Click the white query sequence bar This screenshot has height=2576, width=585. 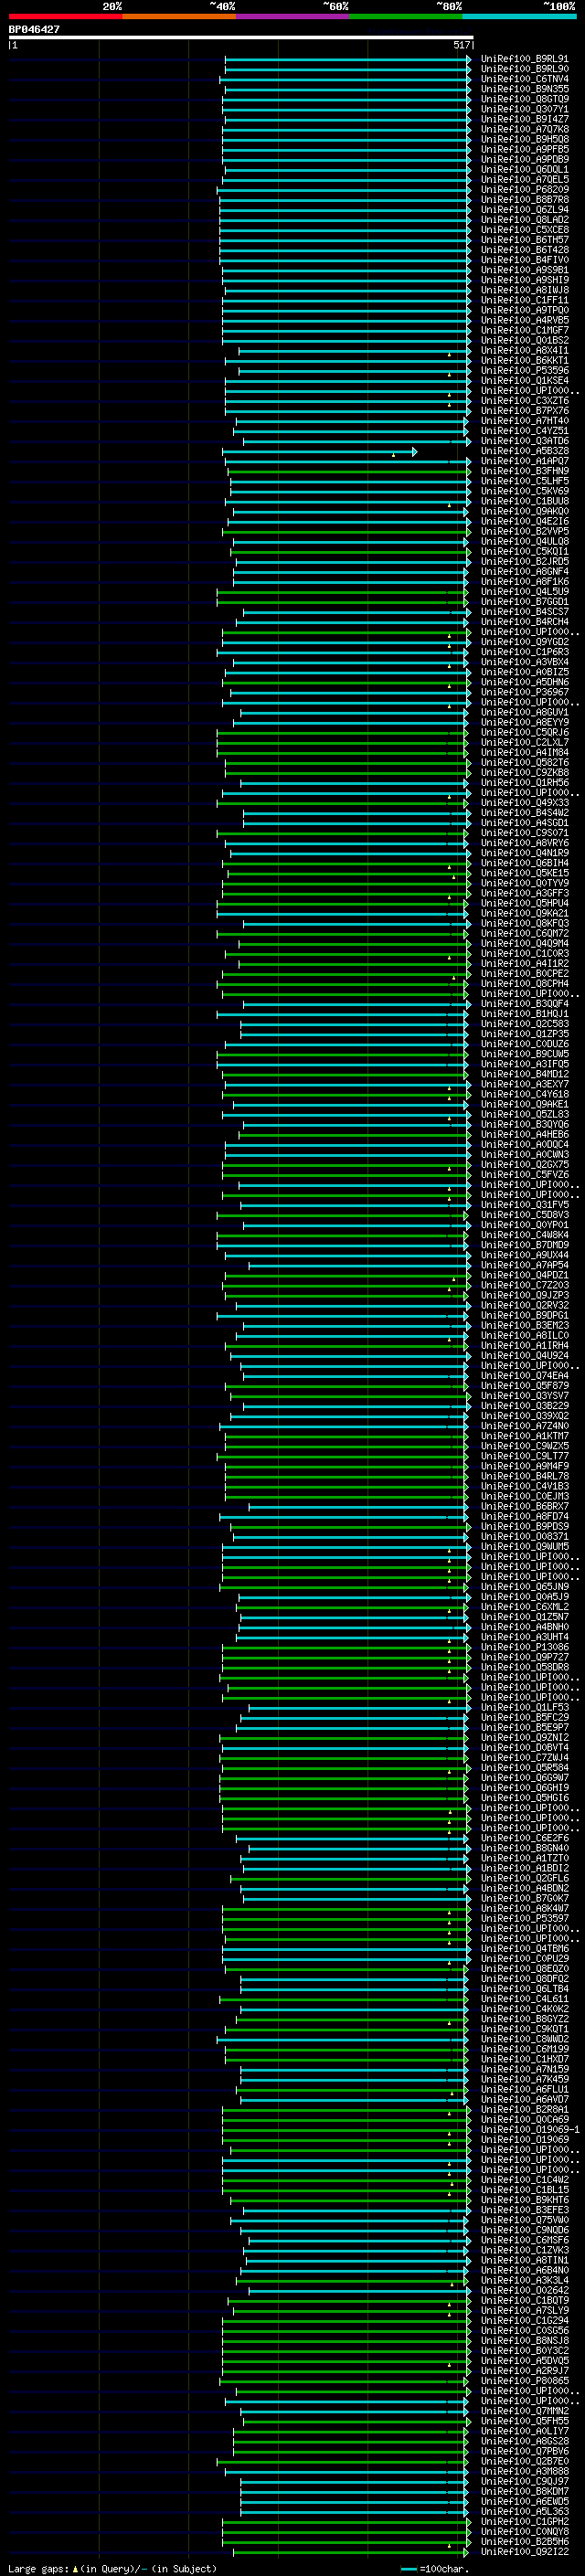tap(241, 37)
